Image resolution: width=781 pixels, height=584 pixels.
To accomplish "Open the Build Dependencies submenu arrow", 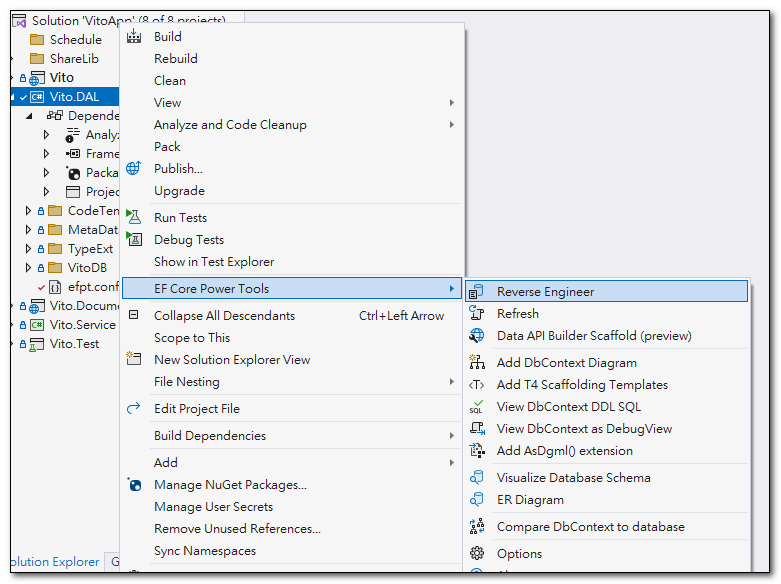I will click(x=451, y=436).
